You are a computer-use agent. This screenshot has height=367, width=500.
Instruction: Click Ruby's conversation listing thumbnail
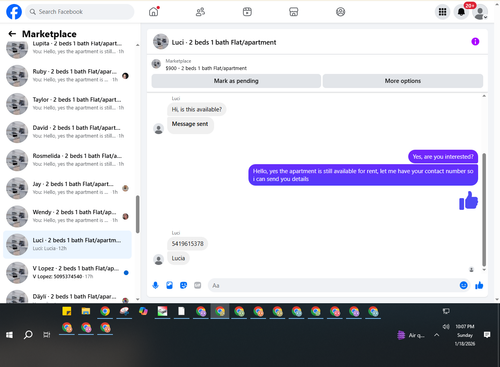pos(17,76)
